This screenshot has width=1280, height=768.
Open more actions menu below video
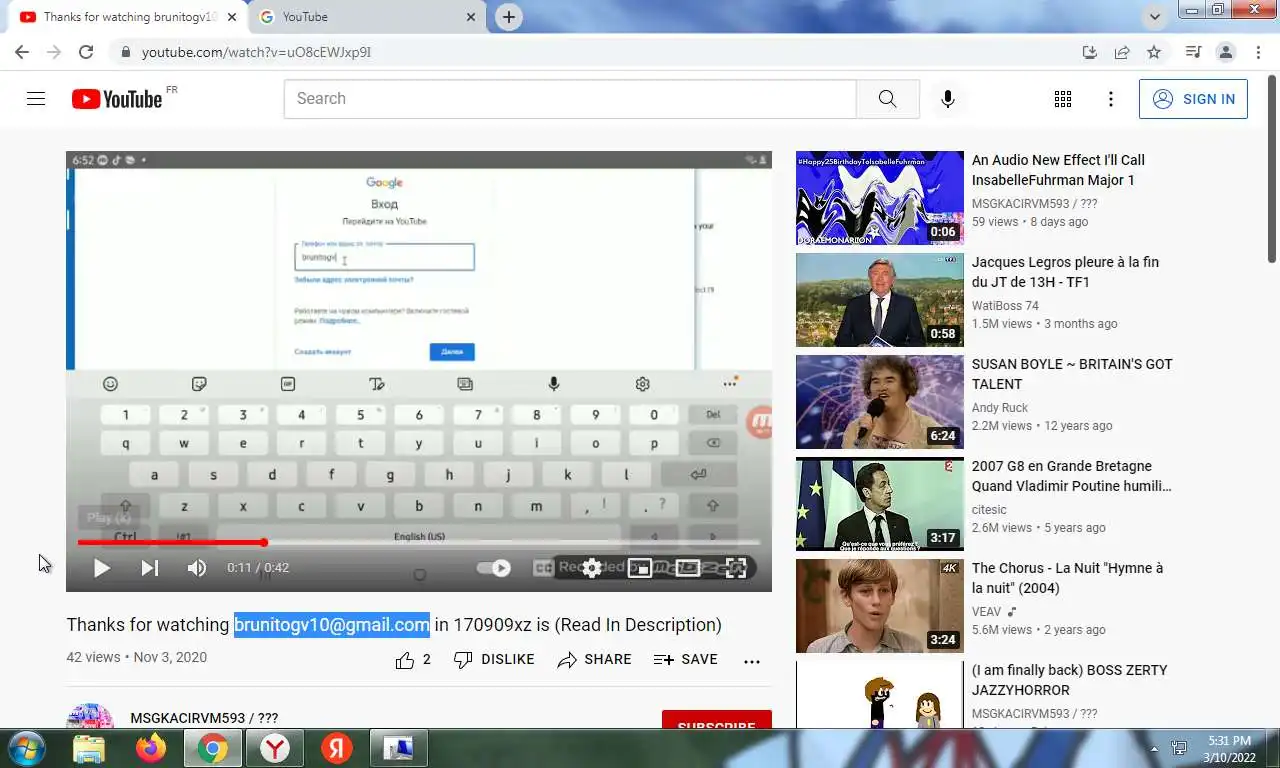[752, 661]
